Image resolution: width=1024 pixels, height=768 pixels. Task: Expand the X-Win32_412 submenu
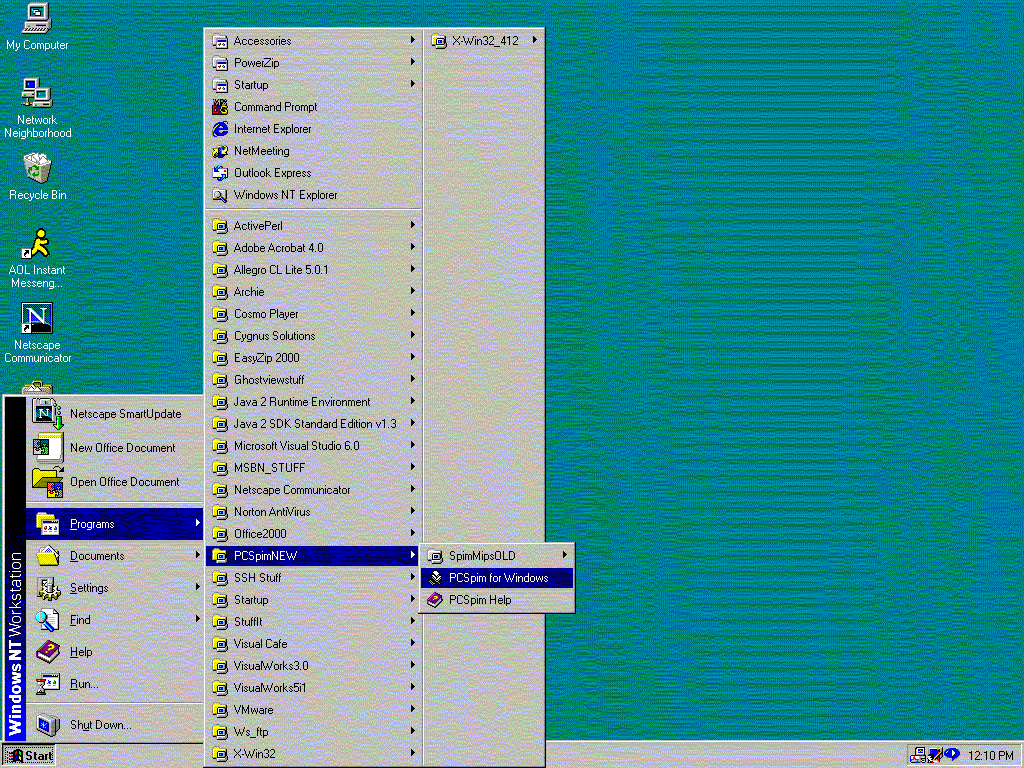click(x=485, y=41)
